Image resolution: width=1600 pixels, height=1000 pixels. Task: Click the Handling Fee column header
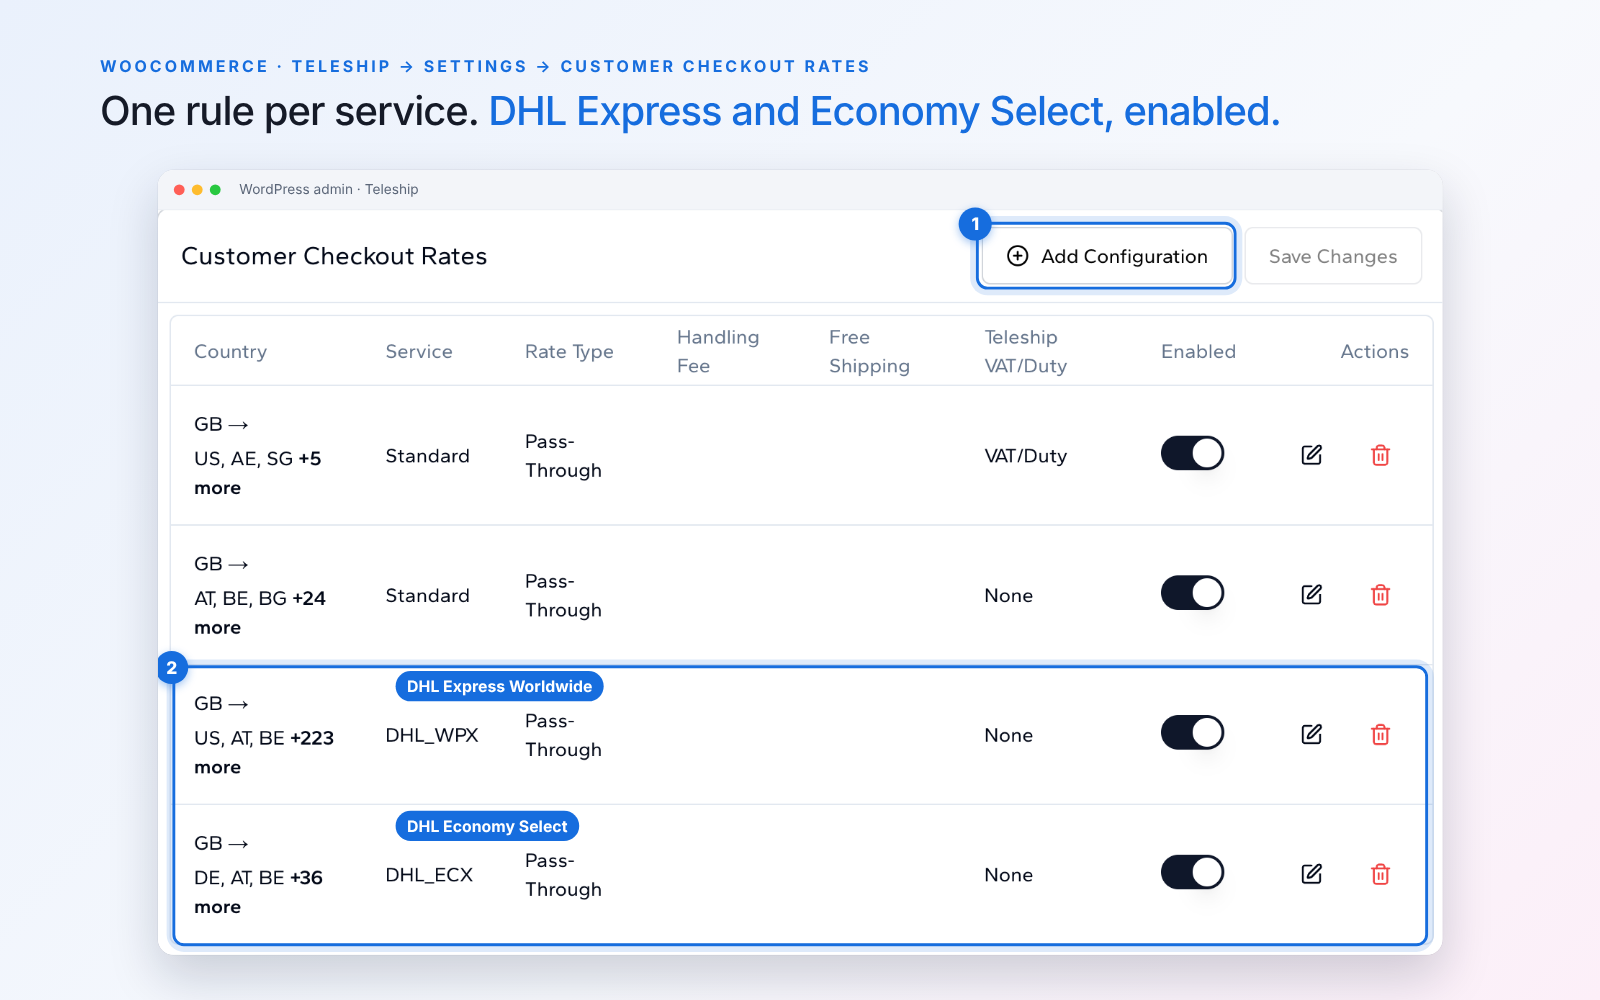pyautogui.click(x=718, y=351)
